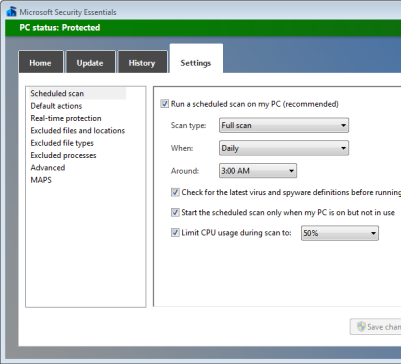Image resolution: width=401 pixels, height=364 pixels.
Task: Click the Microsoft Security Essentials title icon
Action: coord(11,12)
